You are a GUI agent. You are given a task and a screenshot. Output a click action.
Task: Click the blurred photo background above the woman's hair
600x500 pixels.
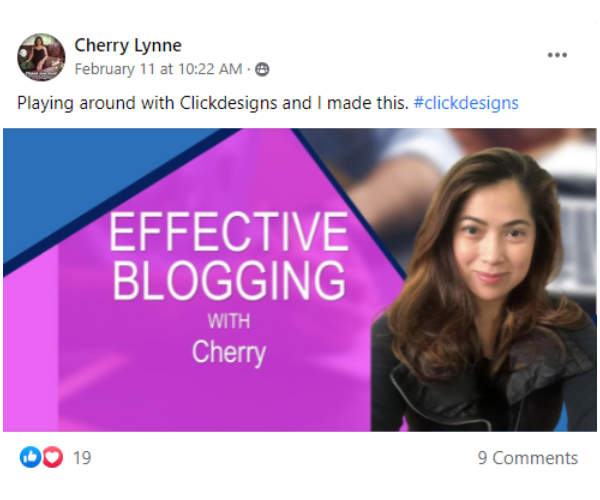pos(402,161)
